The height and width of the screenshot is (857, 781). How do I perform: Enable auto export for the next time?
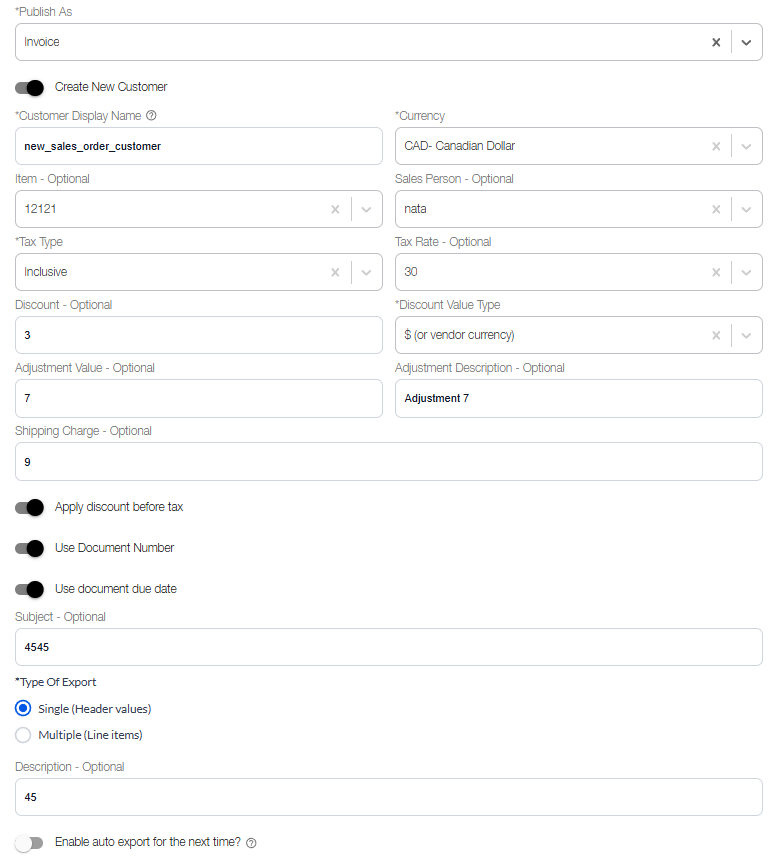(30, 842)
